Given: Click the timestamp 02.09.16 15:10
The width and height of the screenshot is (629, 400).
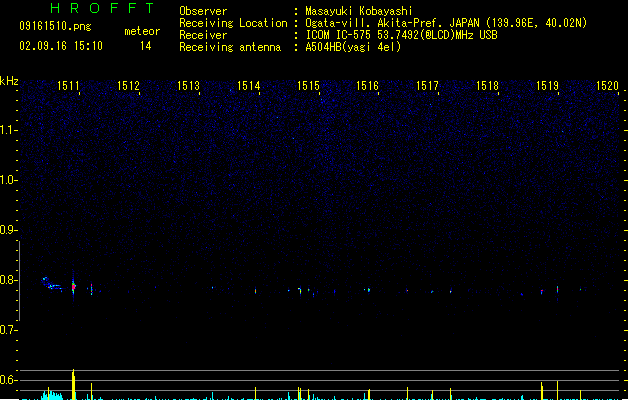Looking at the screenshot, I should coord(61,46).
